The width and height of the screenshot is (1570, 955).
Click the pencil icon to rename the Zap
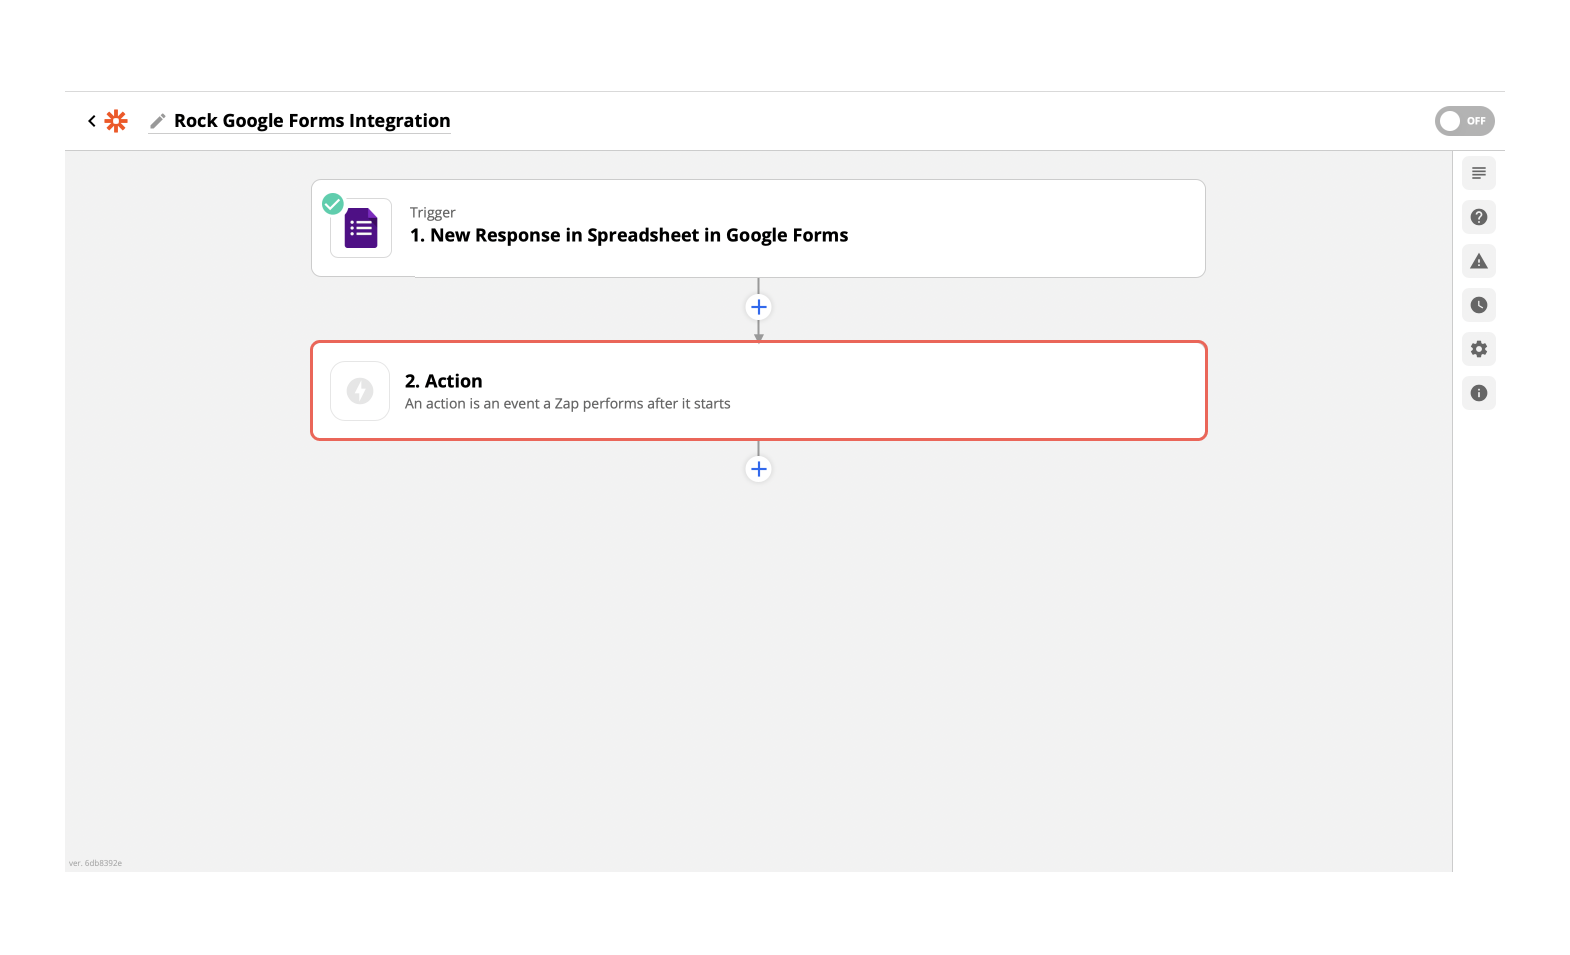(157, 122)
